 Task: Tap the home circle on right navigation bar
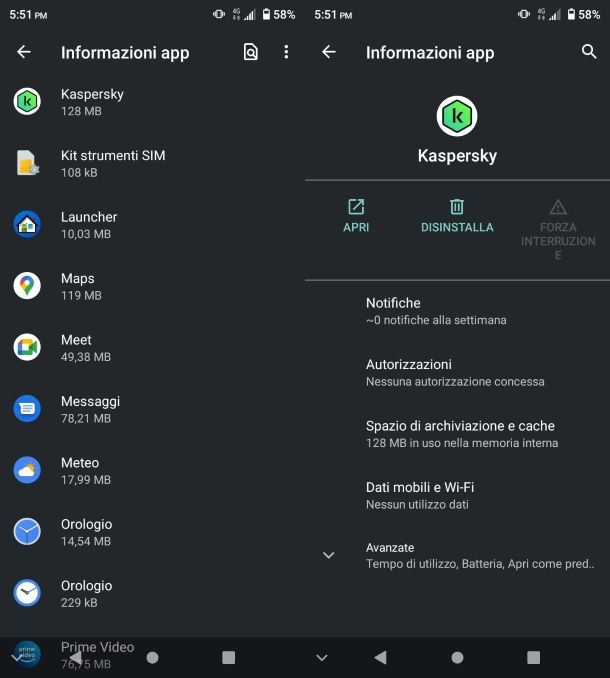pyautogui.click(x=457, y=658)
